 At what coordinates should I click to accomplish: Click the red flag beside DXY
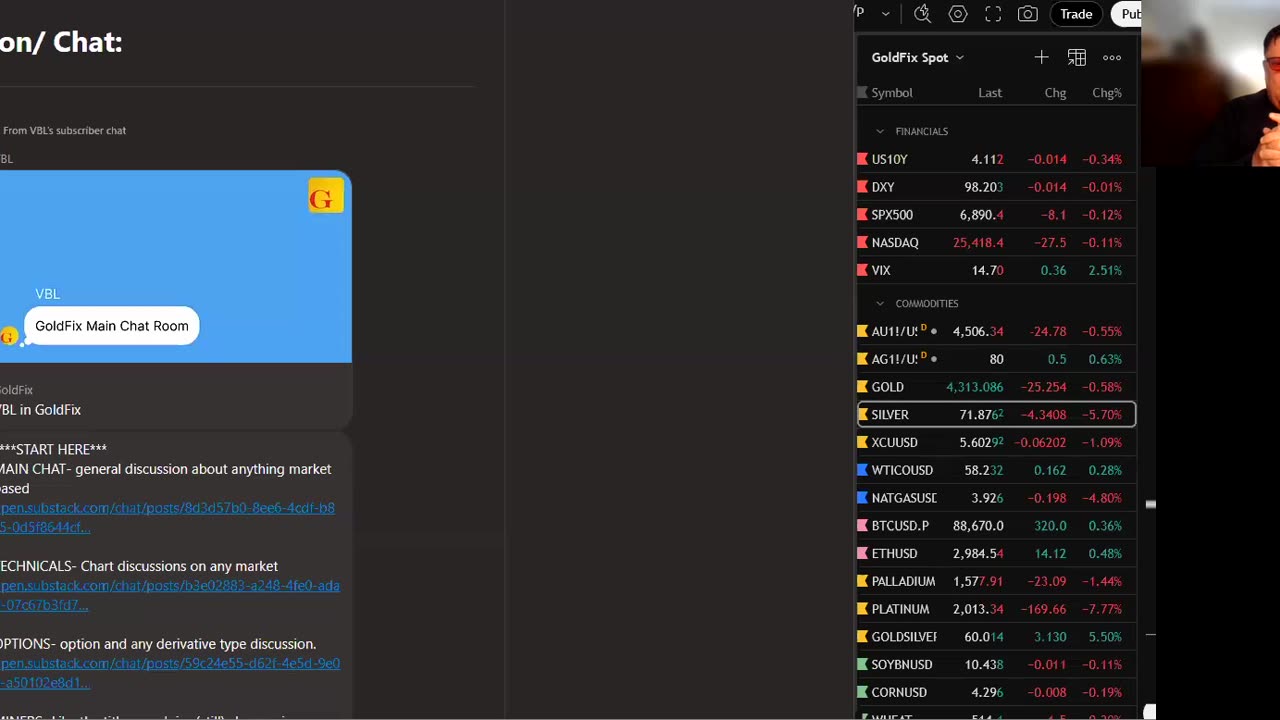862,187
